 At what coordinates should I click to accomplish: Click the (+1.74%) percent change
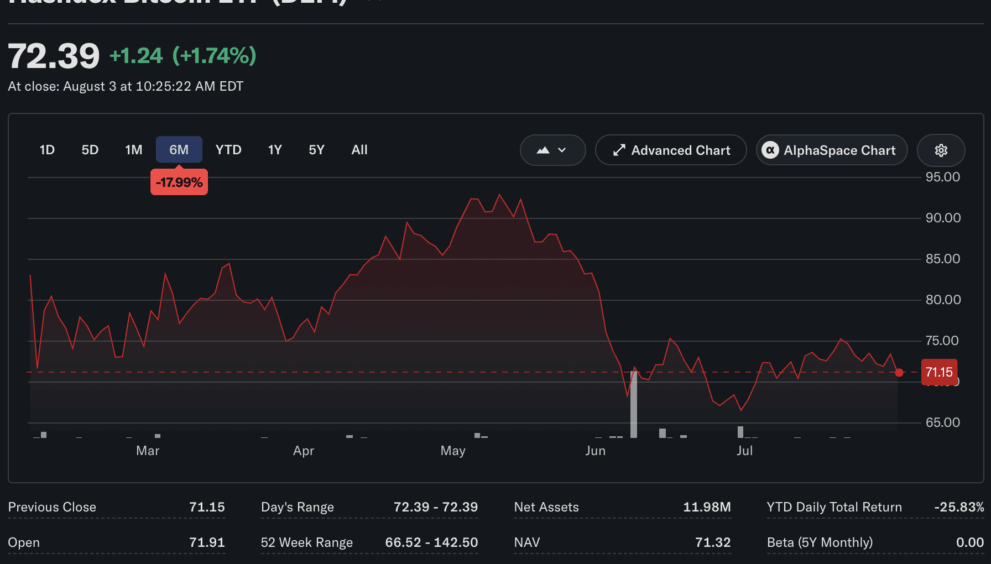pyautogui.click(x=214, y=56)
